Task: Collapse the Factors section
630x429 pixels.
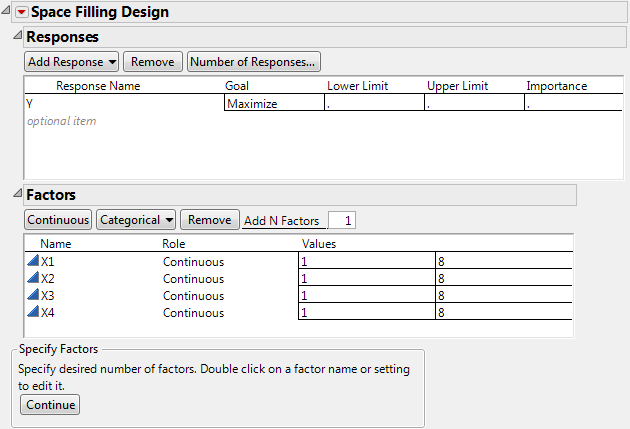Action: click(x=16, y=195)
